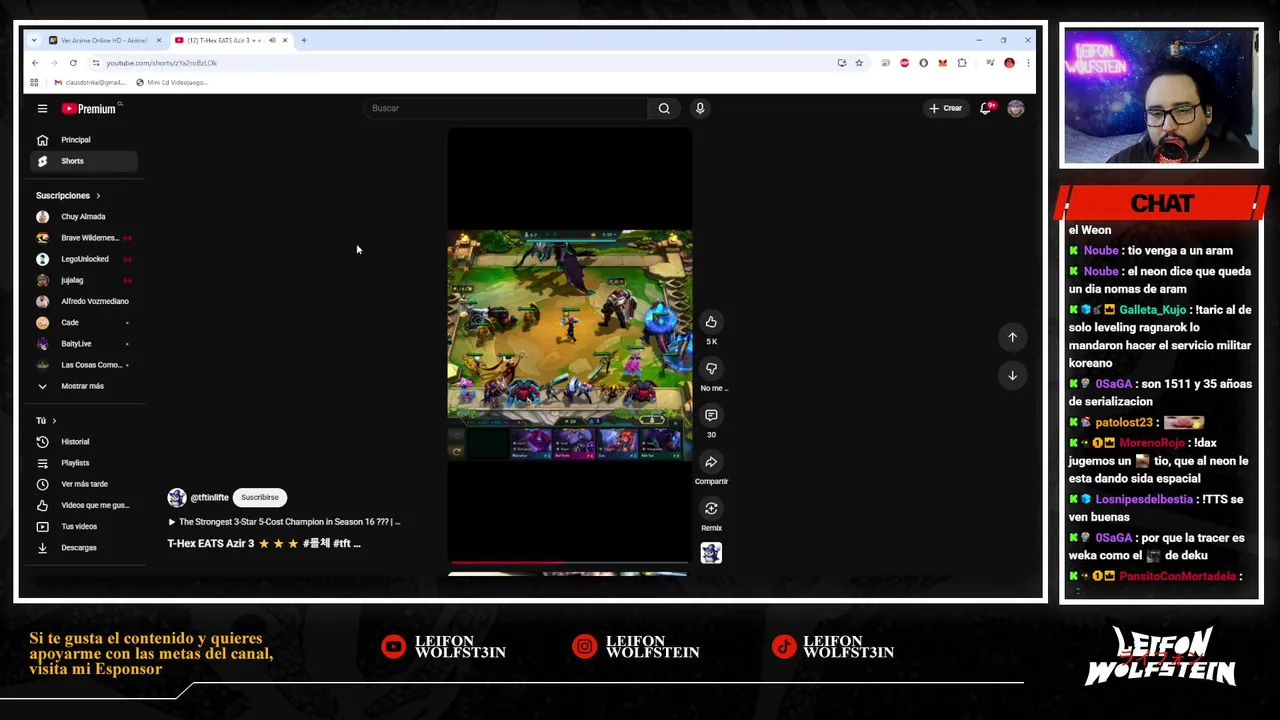Go to the previous short with up arrow
The height and width of the screenshot is (720, 1280).
(1012, 337)
